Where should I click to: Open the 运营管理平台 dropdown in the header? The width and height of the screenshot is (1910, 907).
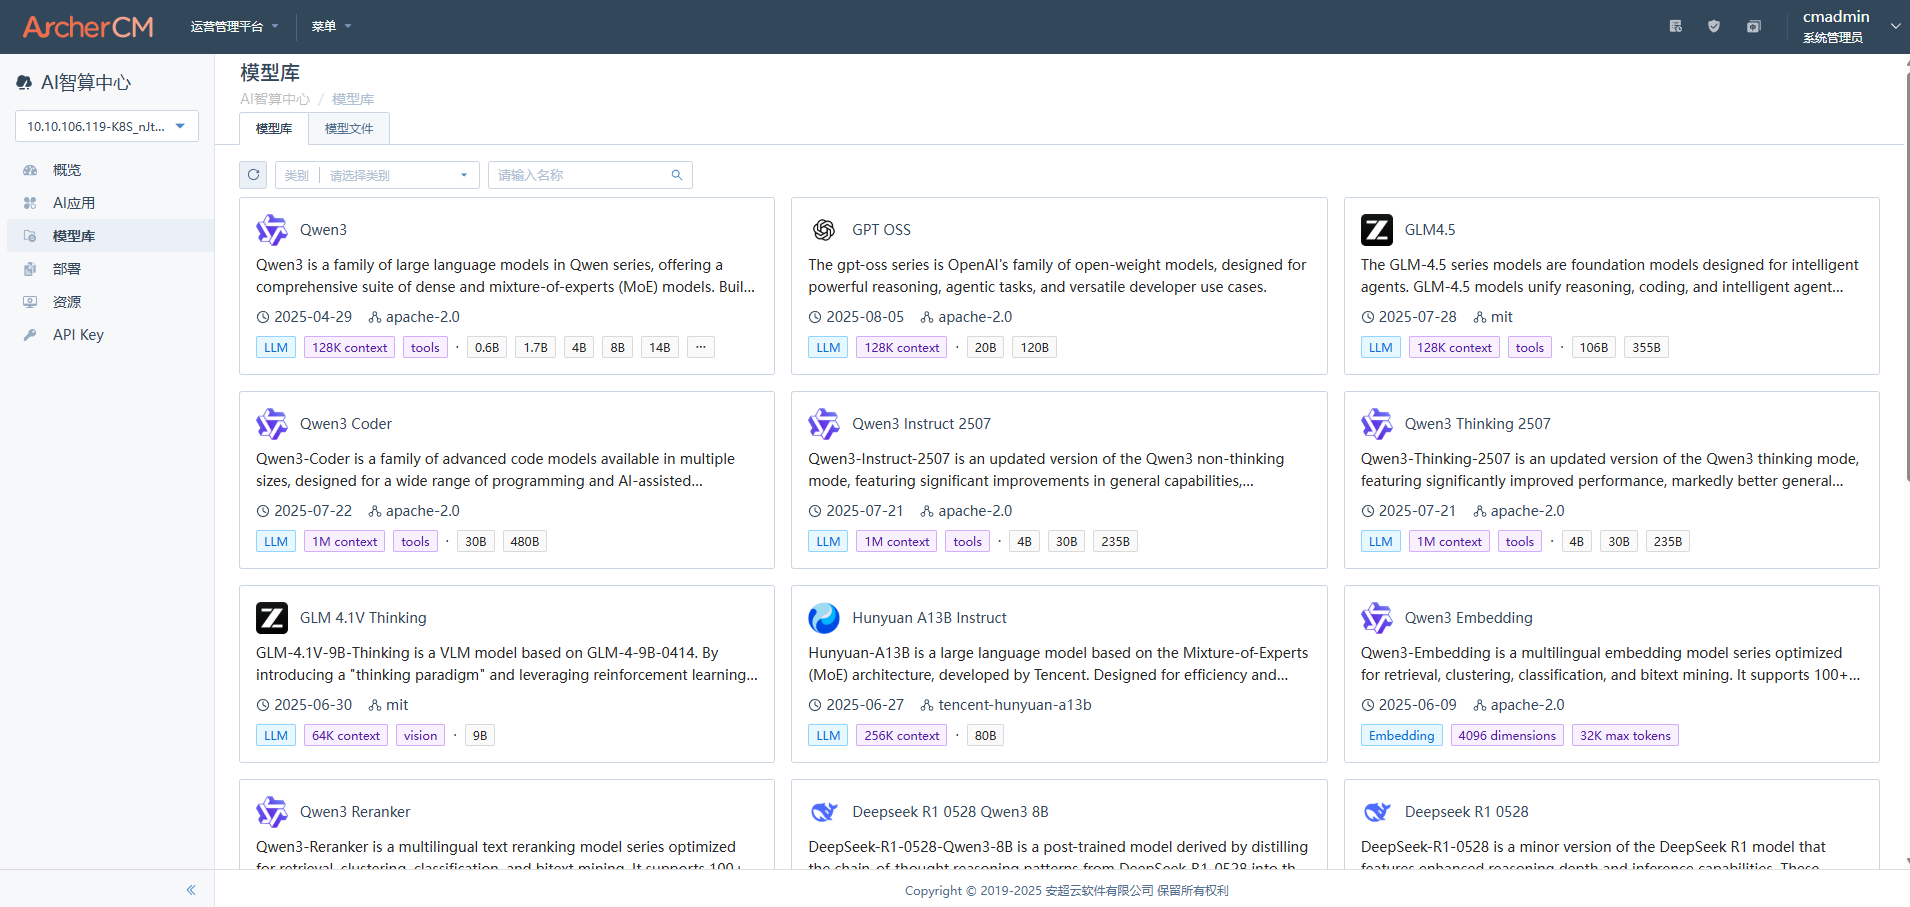coord(234,27)
